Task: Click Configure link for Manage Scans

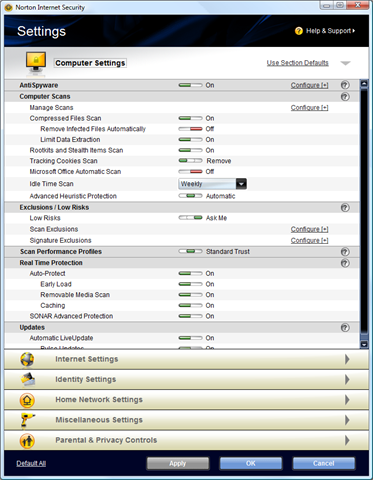Action: [x=310, y=108]
